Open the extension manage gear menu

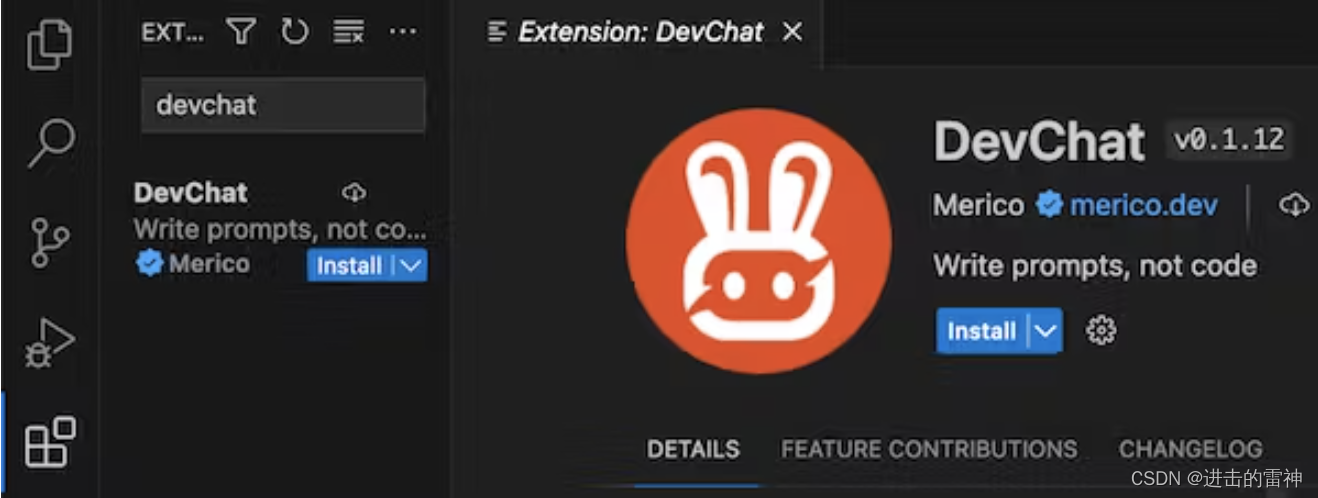pos(1101,331)
